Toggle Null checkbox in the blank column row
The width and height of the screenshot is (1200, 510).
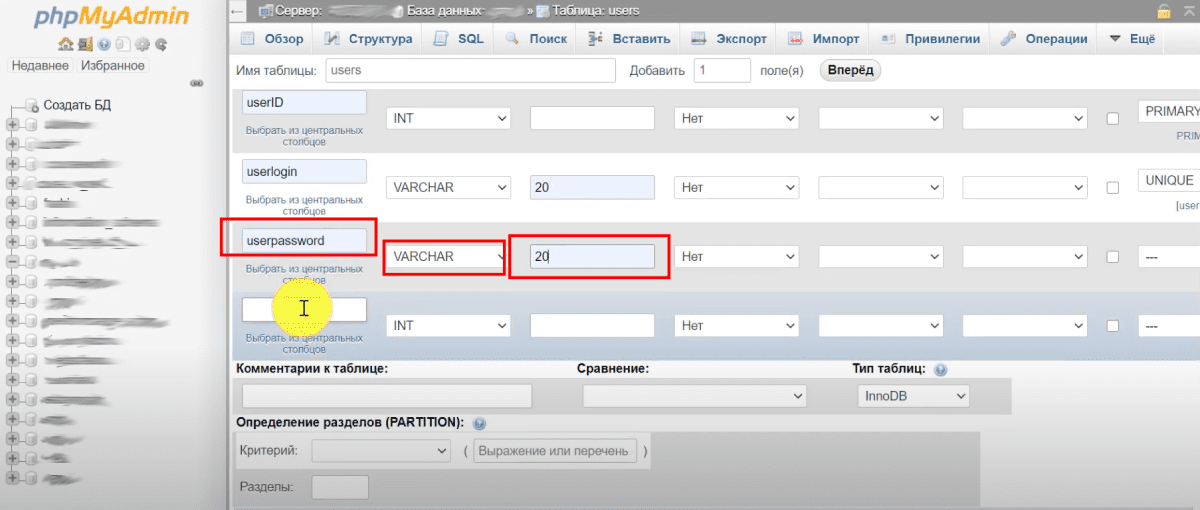(1112, 326)
